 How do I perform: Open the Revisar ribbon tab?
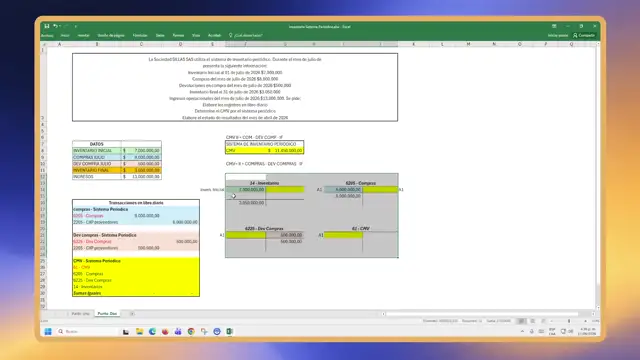[x=178, y=36]
